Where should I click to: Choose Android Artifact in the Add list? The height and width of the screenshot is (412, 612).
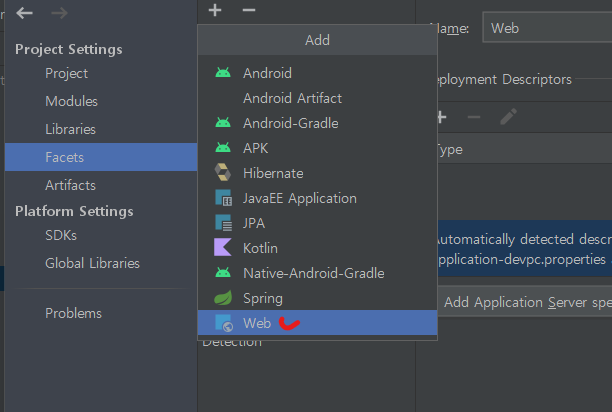[x=317, y=98]
